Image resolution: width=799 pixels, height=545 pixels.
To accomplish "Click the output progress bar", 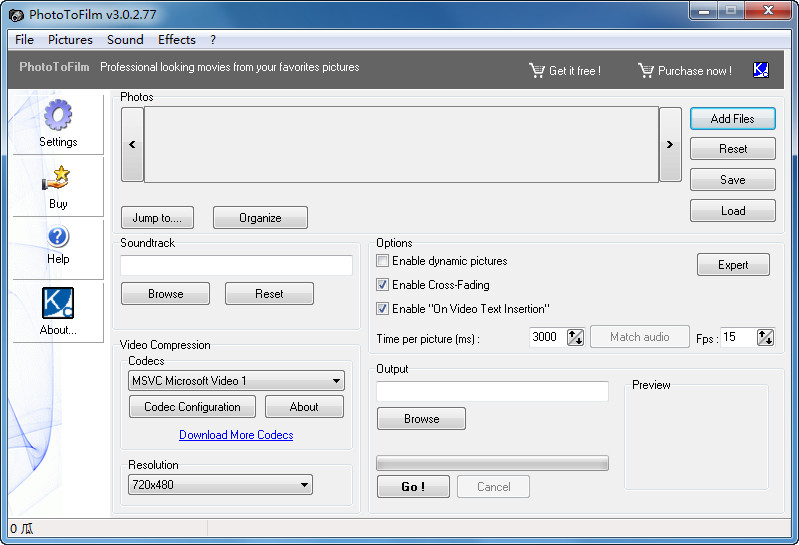I will click(x=492, y=463).
